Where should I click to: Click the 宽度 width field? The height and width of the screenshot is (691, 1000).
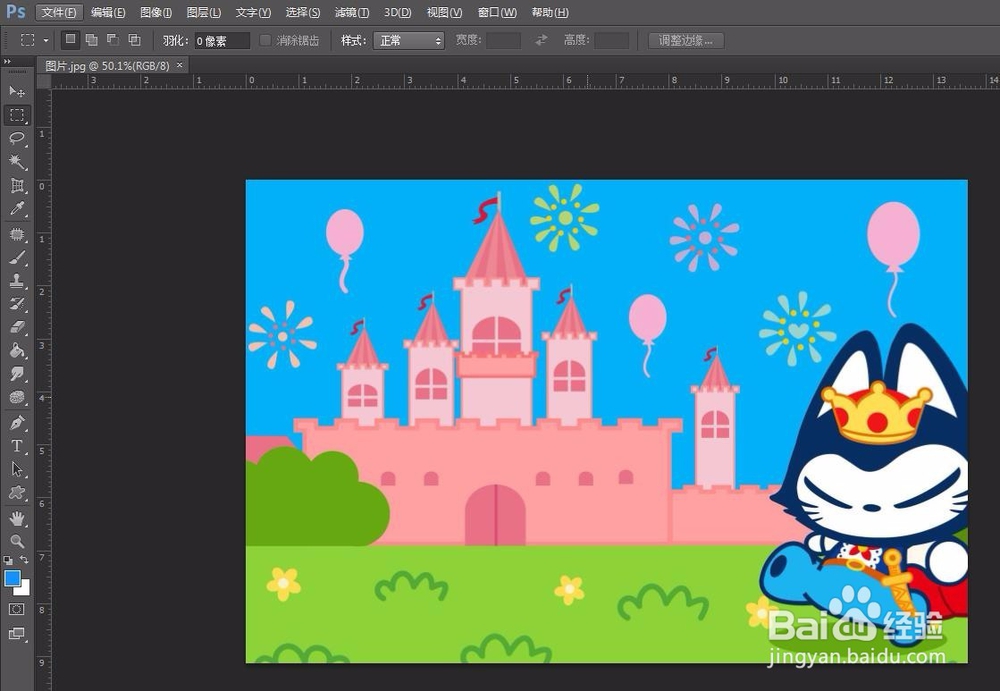(503, 40)
